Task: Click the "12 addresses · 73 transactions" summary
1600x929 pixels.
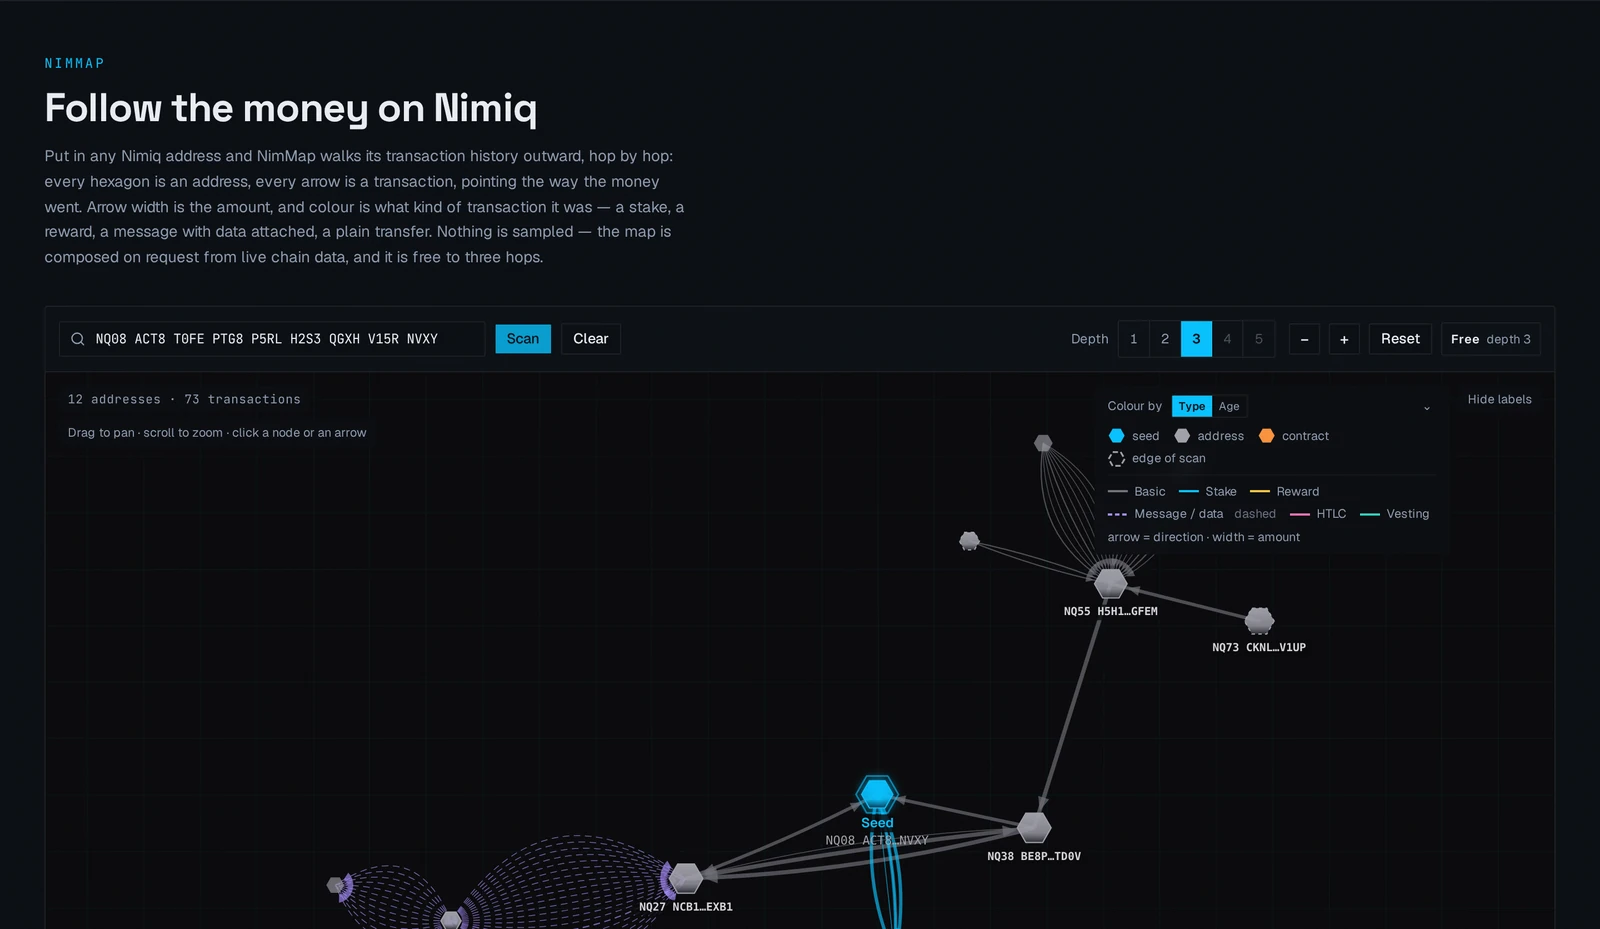Action: [184, 400]
